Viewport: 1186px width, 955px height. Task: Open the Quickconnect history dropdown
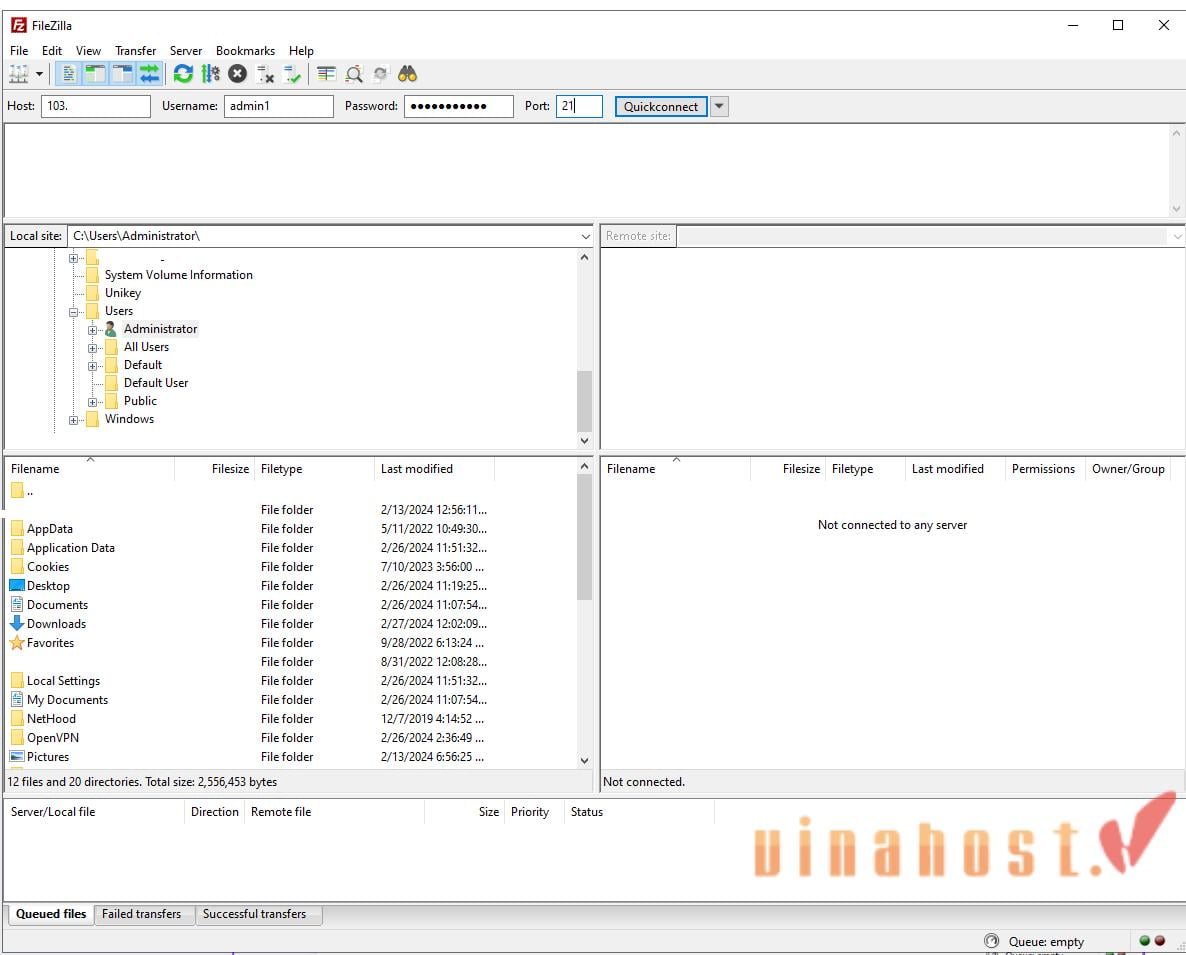pos(719,107)
